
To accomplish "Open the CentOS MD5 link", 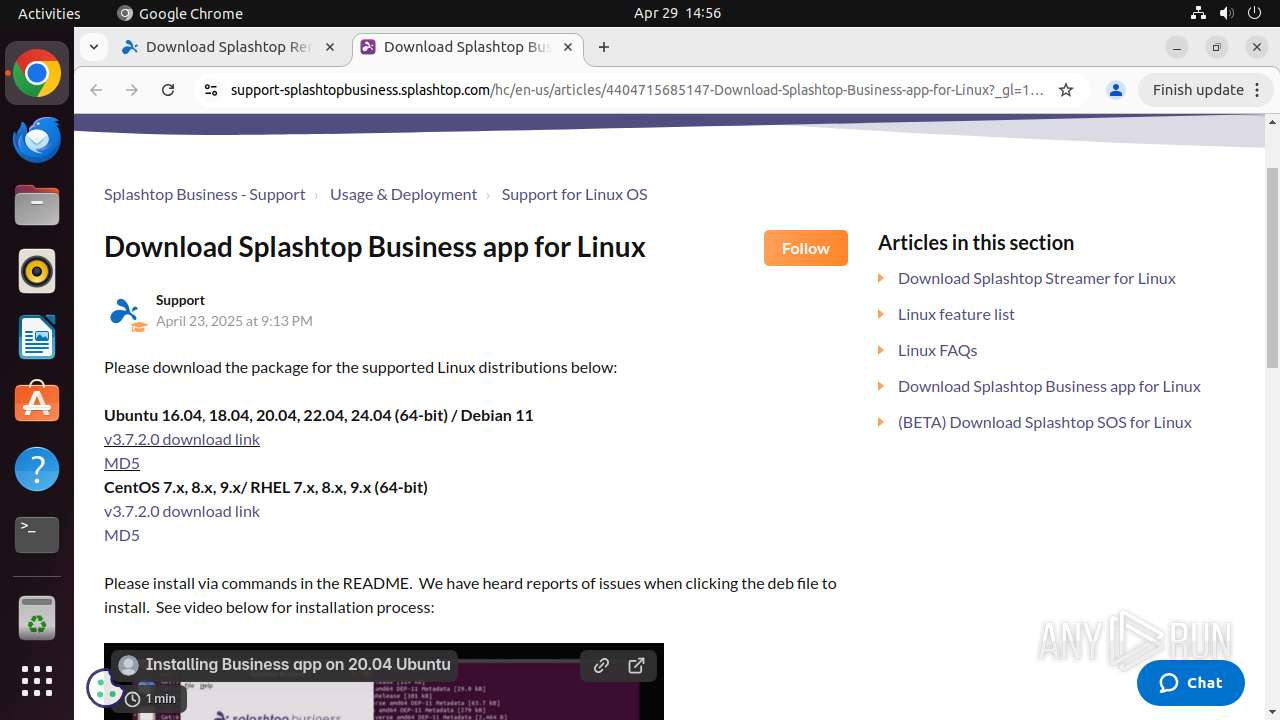I will pyautogui.click(x=122, y=535).
